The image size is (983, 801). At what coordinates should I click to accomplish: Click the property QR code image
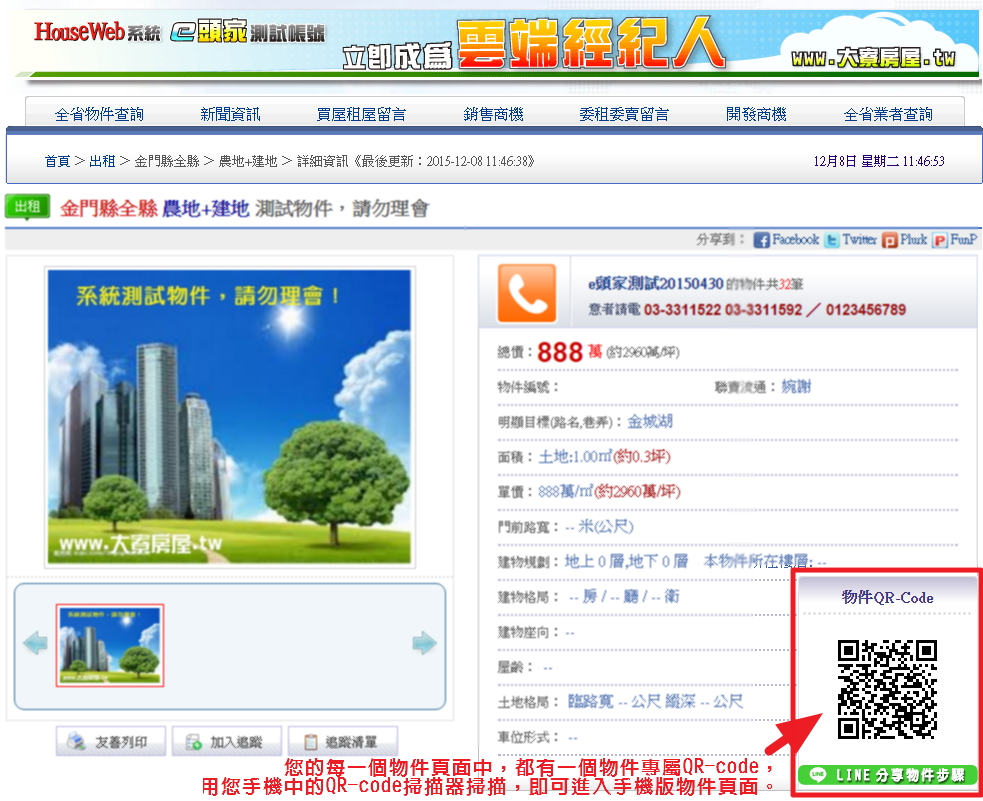pyautogui.click(x=887, y=689)
